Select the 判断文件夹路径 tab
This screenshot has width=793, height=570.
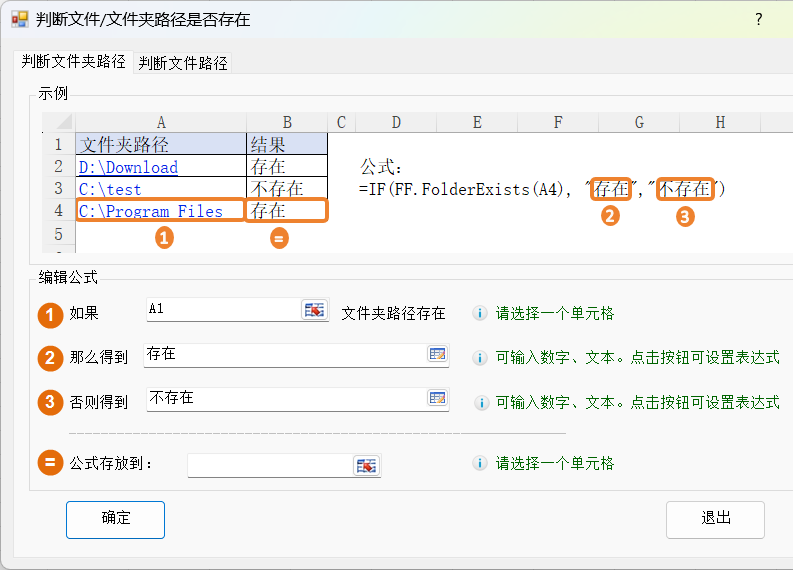click(x=74, y=62)
